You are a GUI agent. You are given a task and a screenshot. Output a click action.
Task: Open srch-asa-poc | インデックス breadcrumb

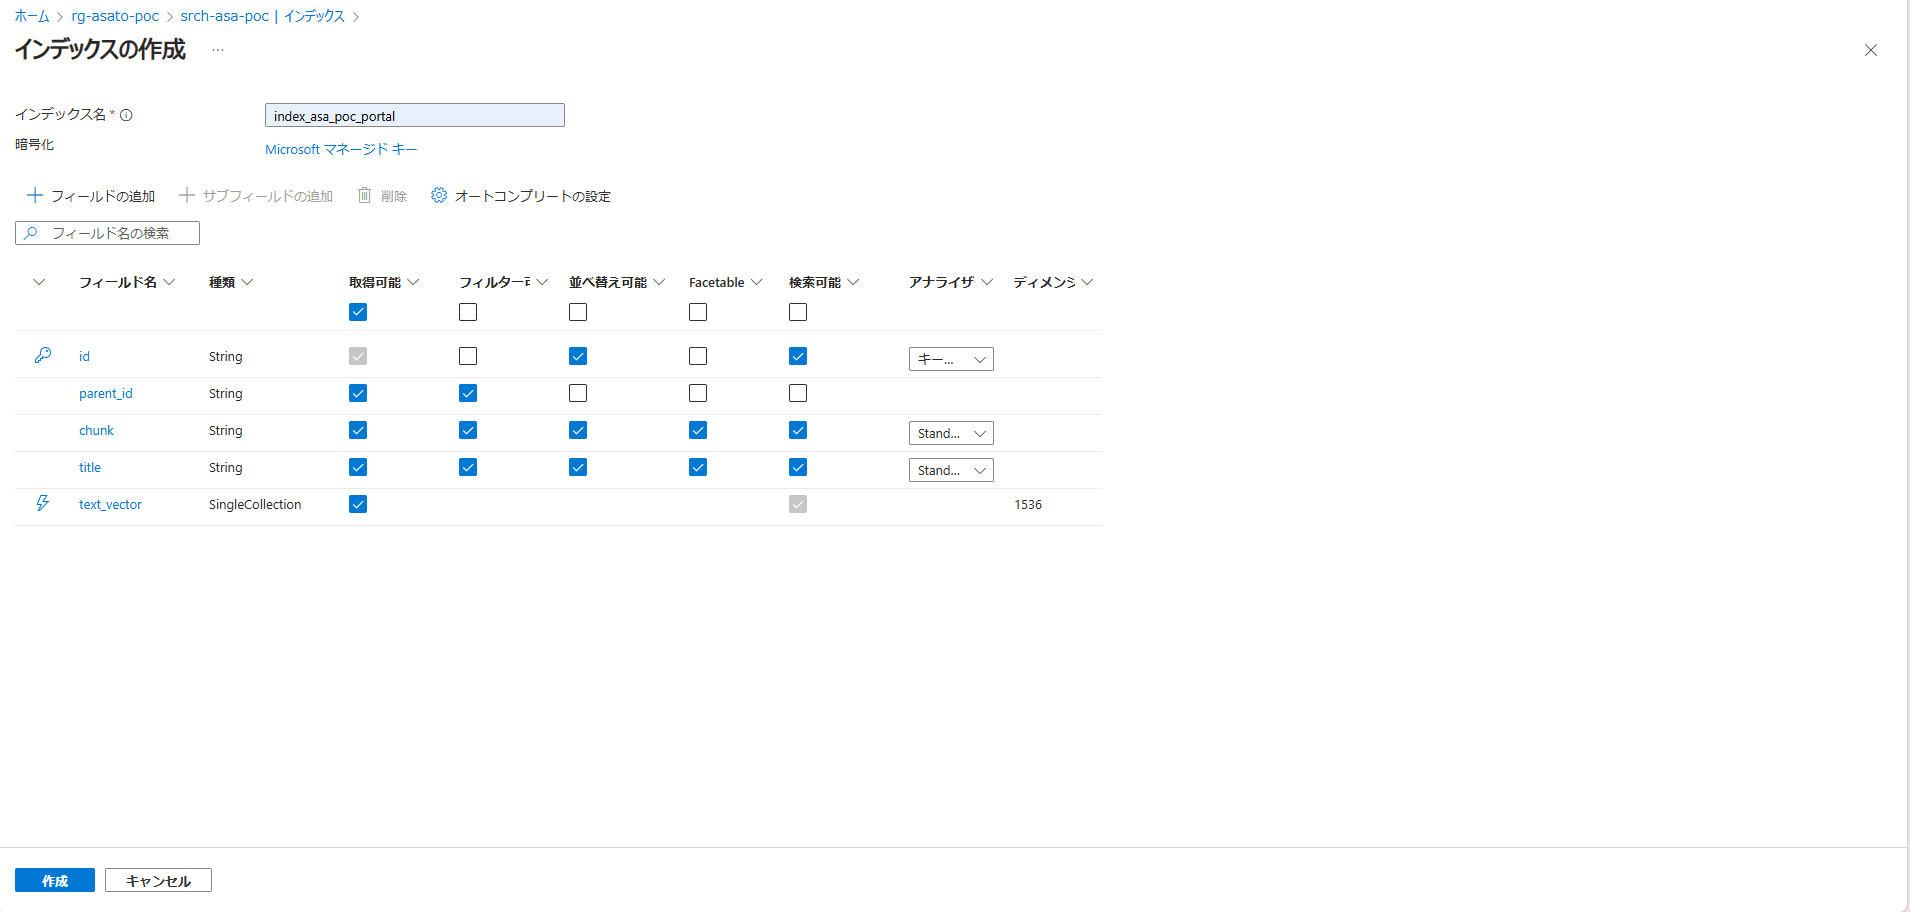[x=263, y=16]
